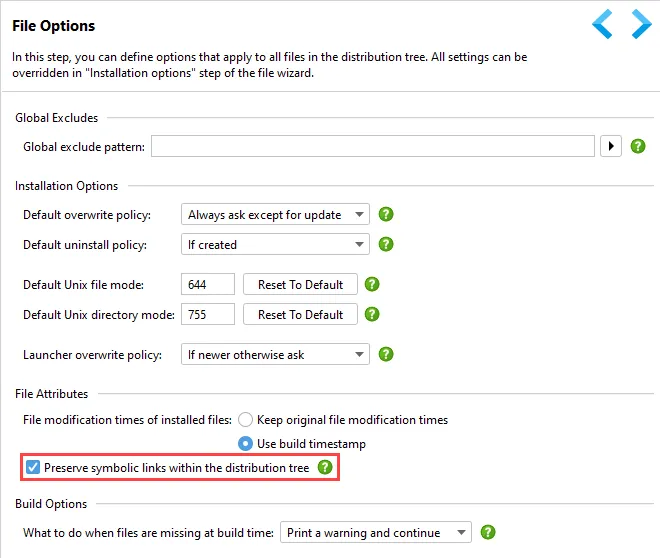Open help for Default overwrite policy
The image size is (660, 558).
pyautogui.click(x=386, y=214)
